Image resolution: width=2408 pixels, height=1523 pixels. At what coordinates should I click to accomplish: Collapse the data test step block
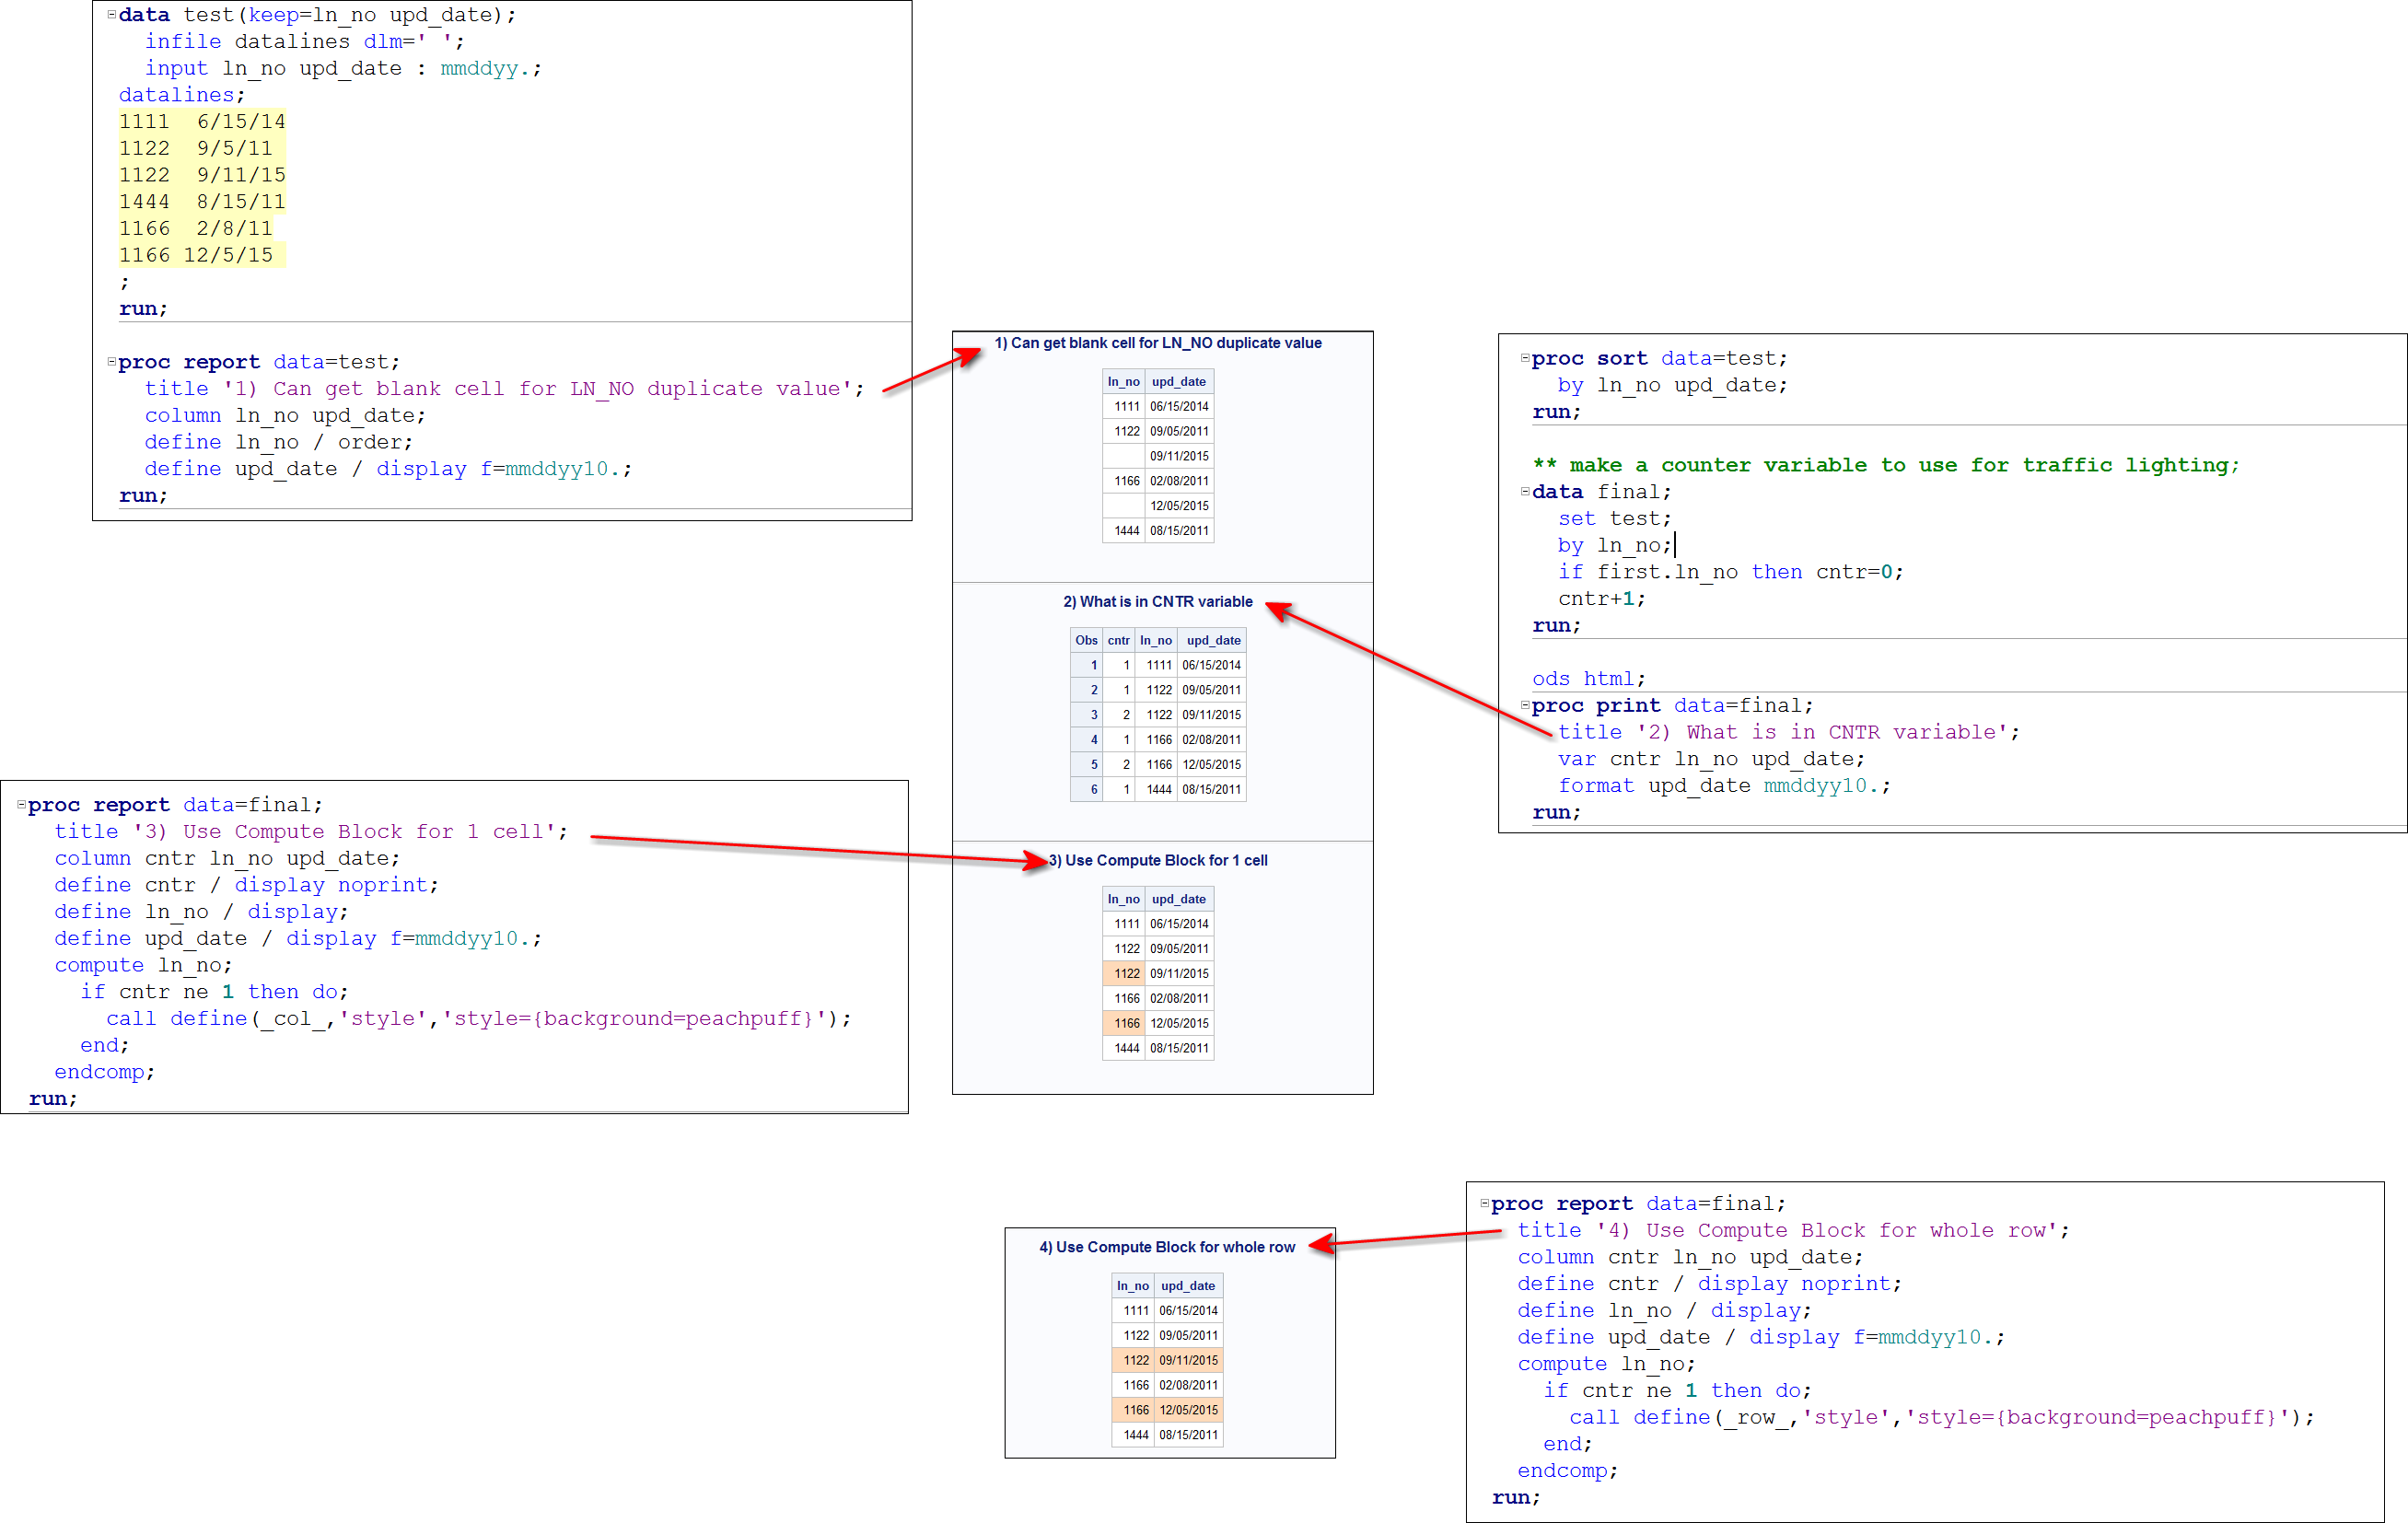[111, 14]
